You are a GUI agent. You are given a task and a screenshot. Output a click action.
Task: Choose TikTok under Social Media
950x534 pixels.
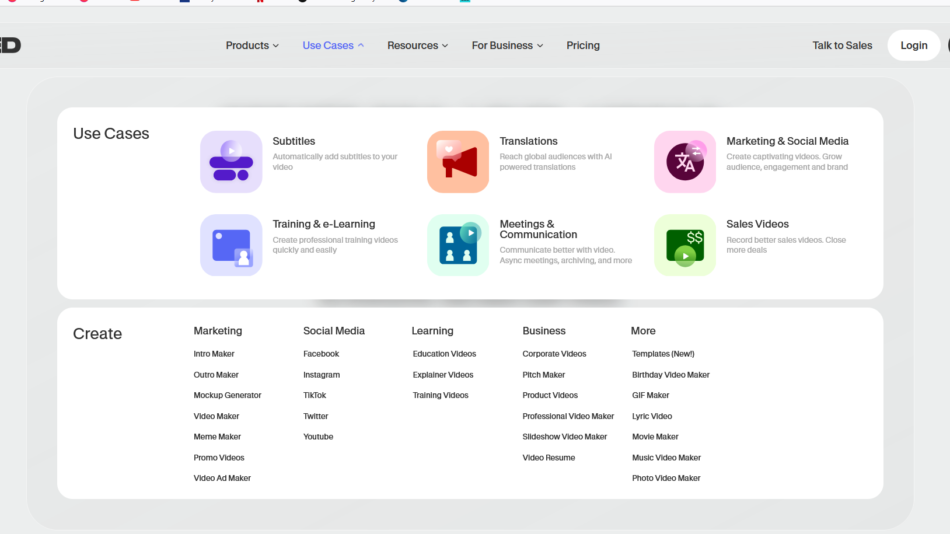click(315, 395)
